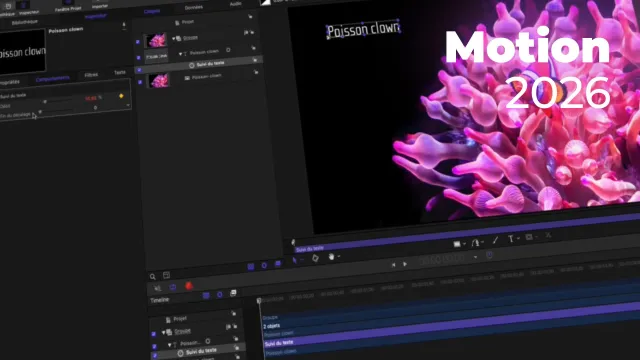Click the timeline playhead at ruler start
The image size is (640, 360).
pyautogui.click(x=259, y=301)
